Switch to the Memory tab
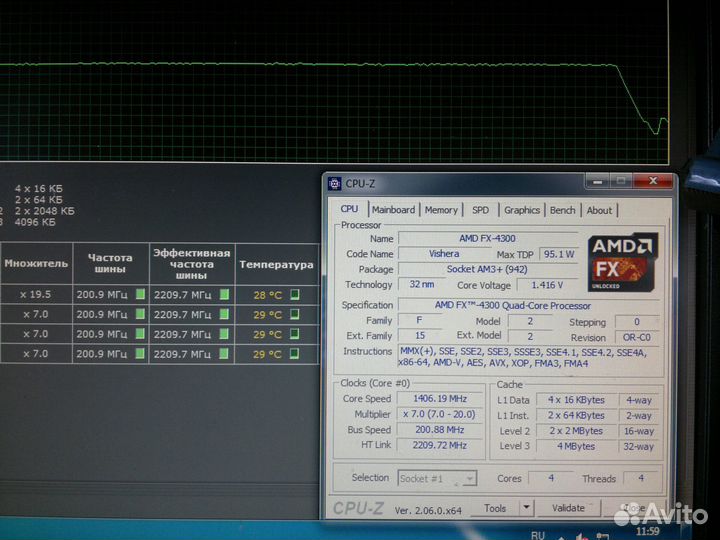 click(x=441, y=210)
